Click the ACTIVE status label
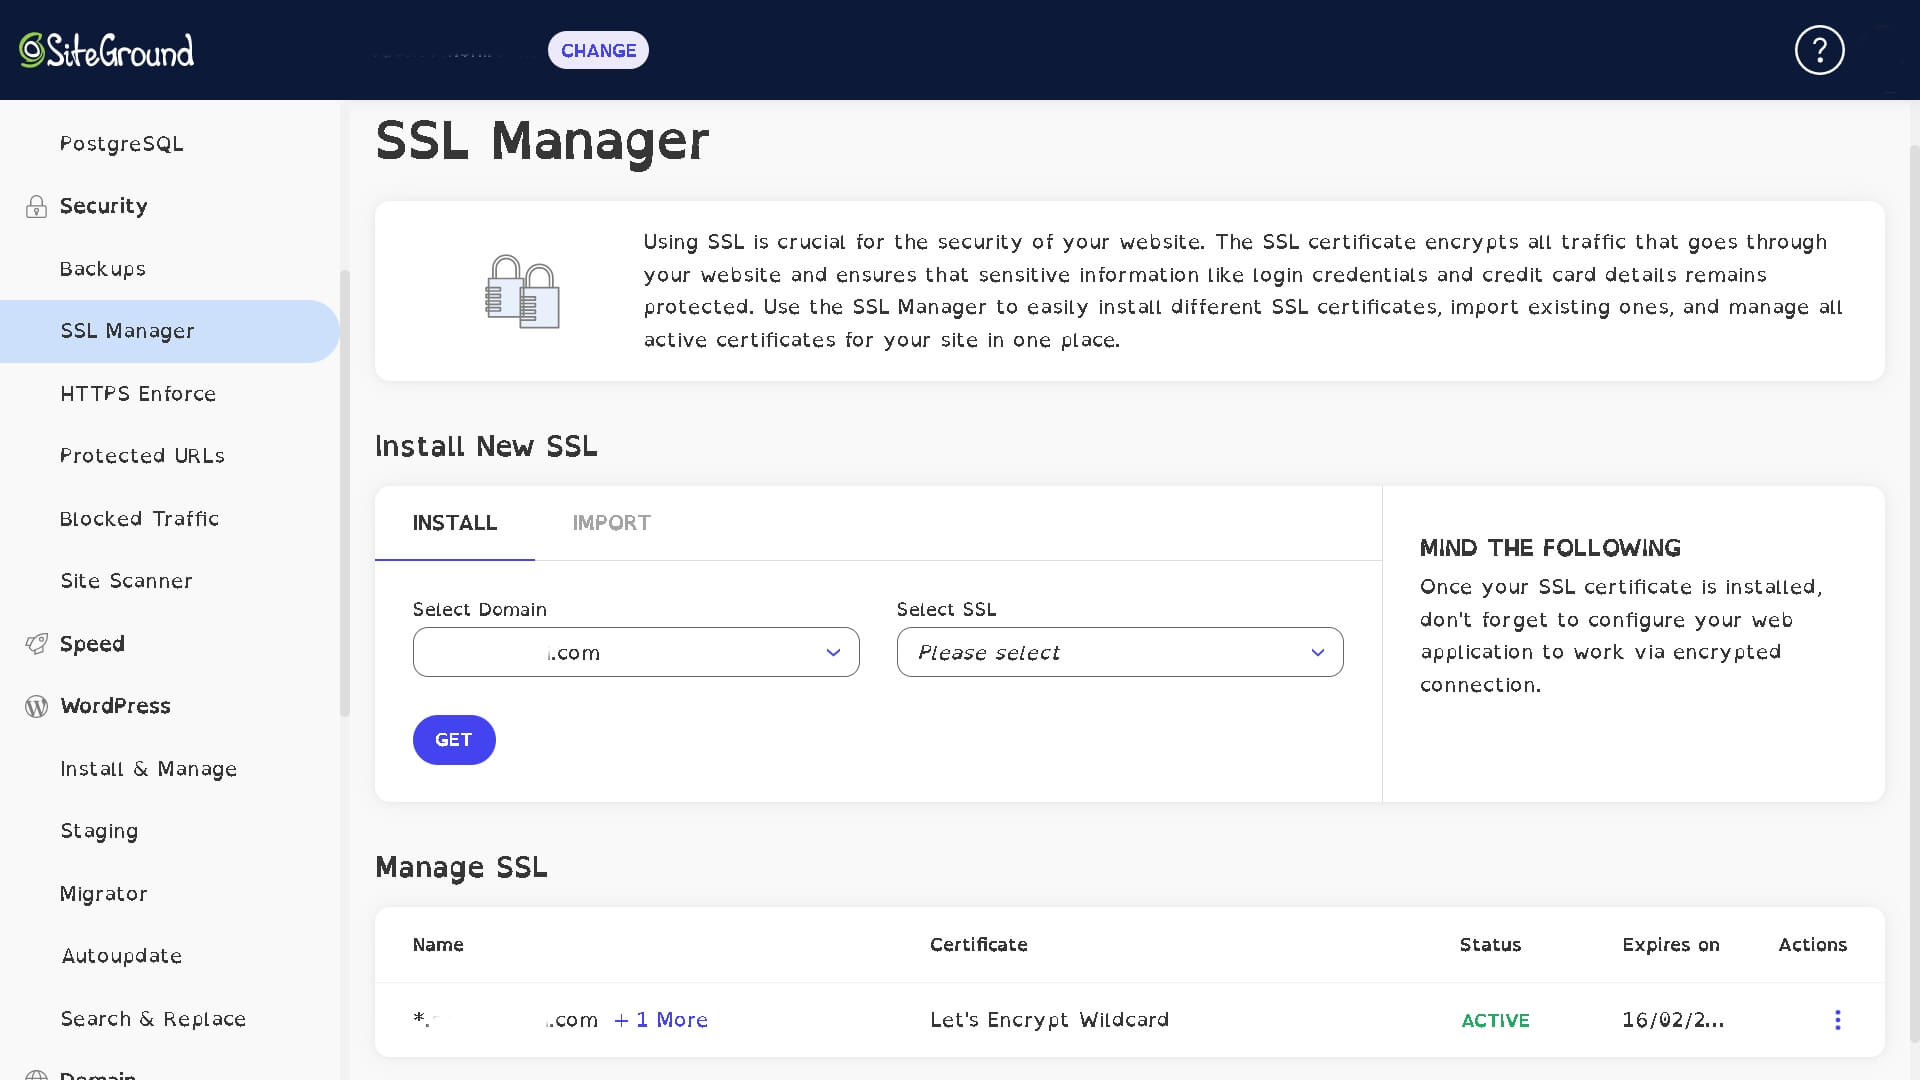 (x=1495, y=1021)
